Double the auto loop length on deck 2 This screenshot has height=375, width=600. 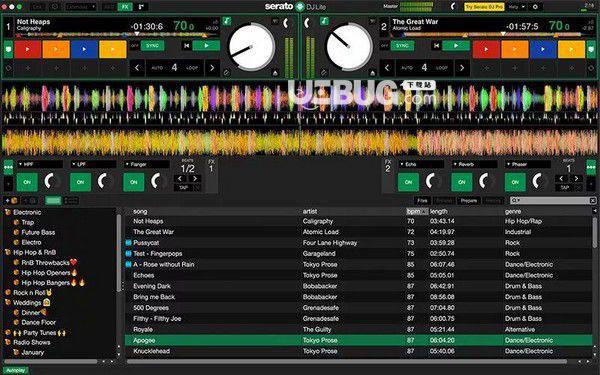462,68
